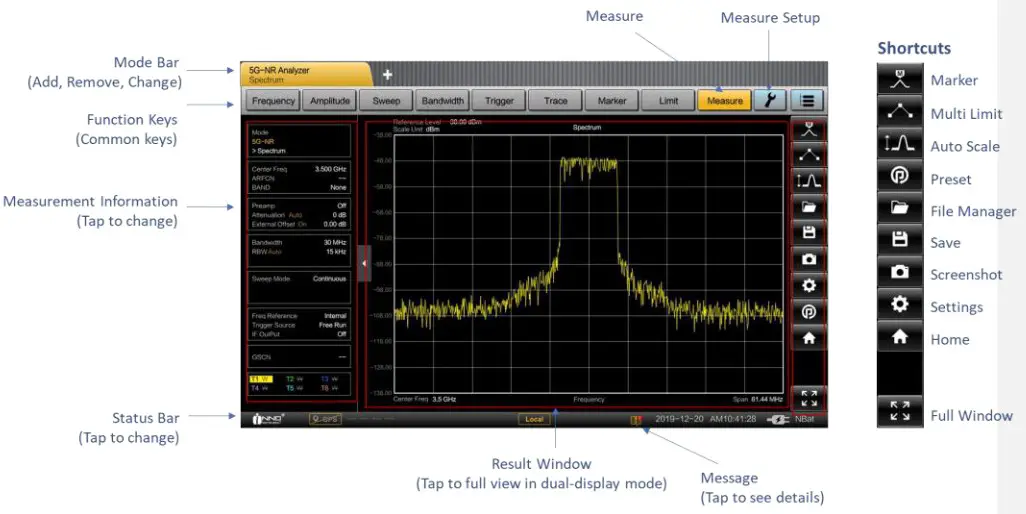This screenshot has width=1026, height=514.
Task: Tap the Local button in the status bar
Action: pos(534,419)
